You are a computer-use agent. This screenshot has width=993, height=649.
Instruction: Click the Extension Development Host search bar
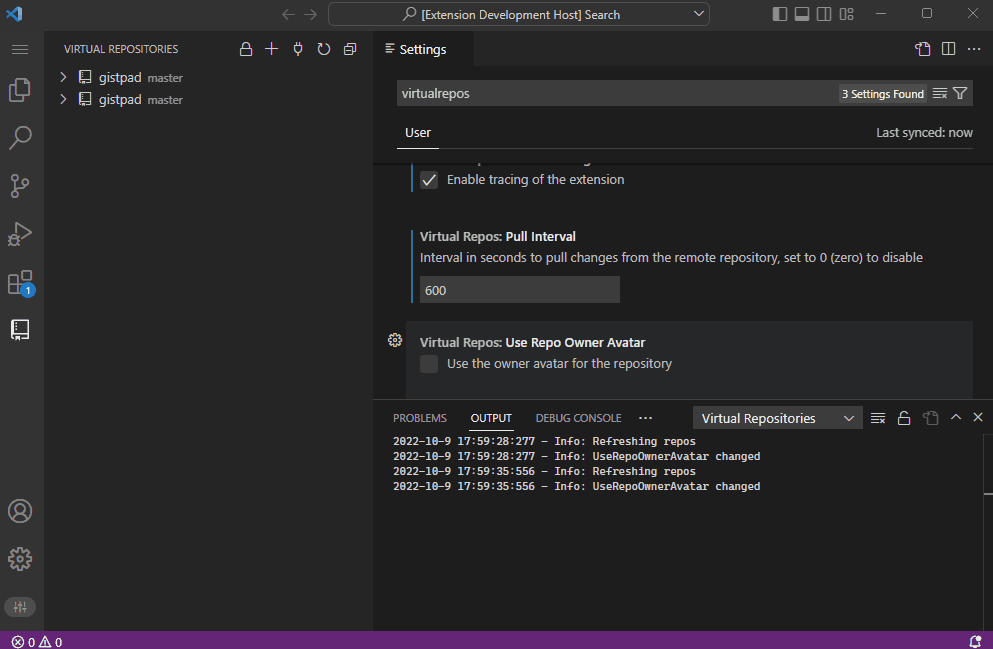point(519,14)
